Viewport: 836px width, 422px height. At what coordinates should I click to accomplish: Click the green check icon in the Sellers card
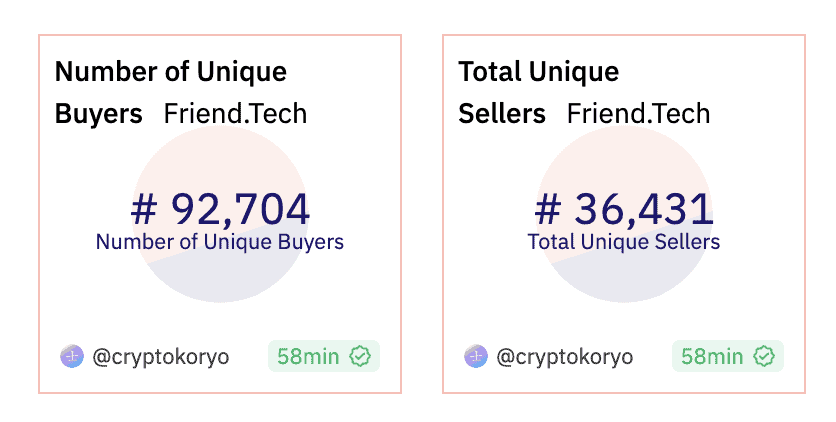(x=764, y=356)
